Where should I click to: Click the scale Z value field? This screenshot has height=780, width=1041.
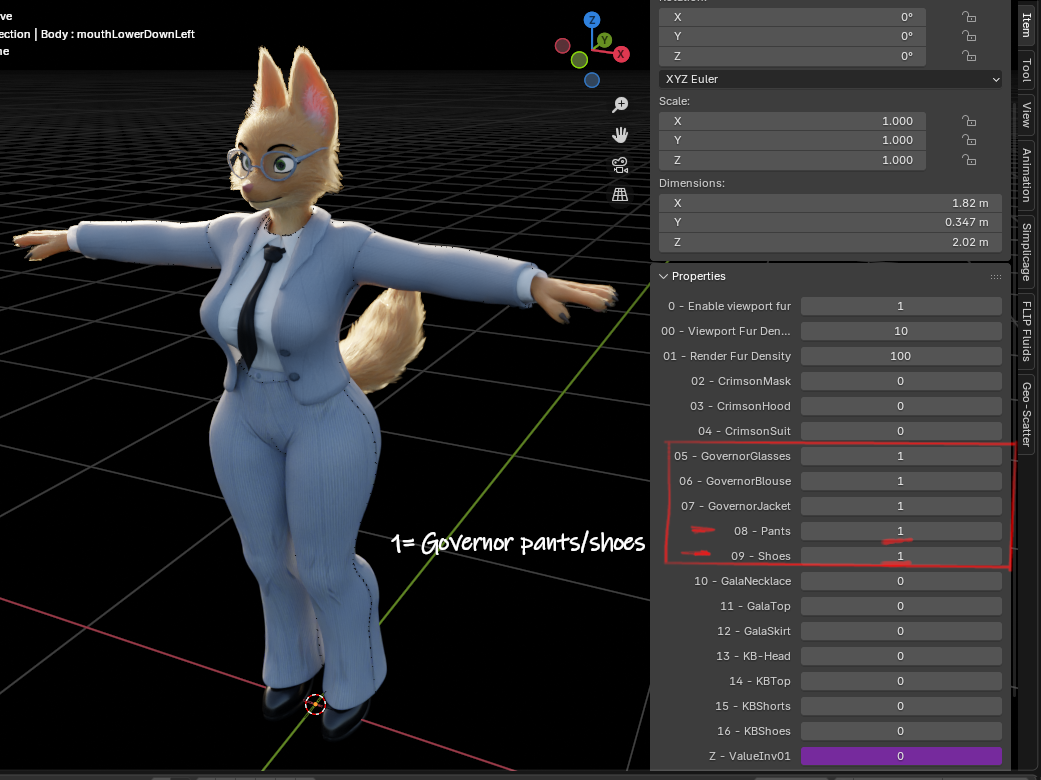pos(792,160)
